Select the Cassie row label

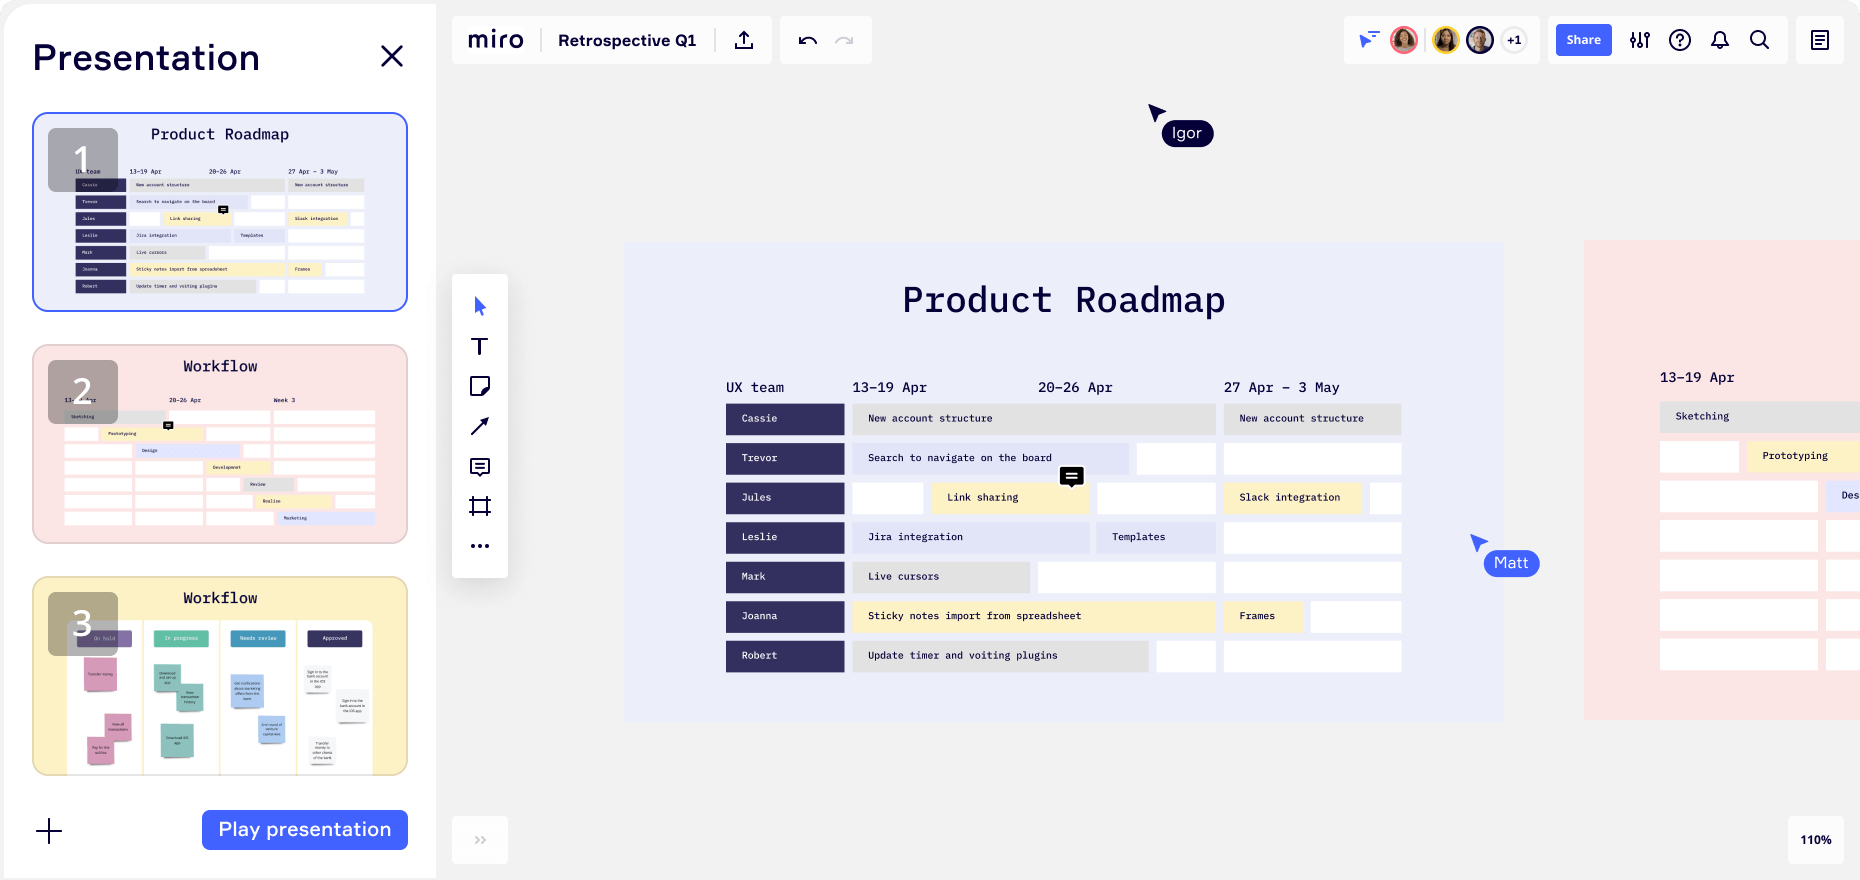pos(785,419)
